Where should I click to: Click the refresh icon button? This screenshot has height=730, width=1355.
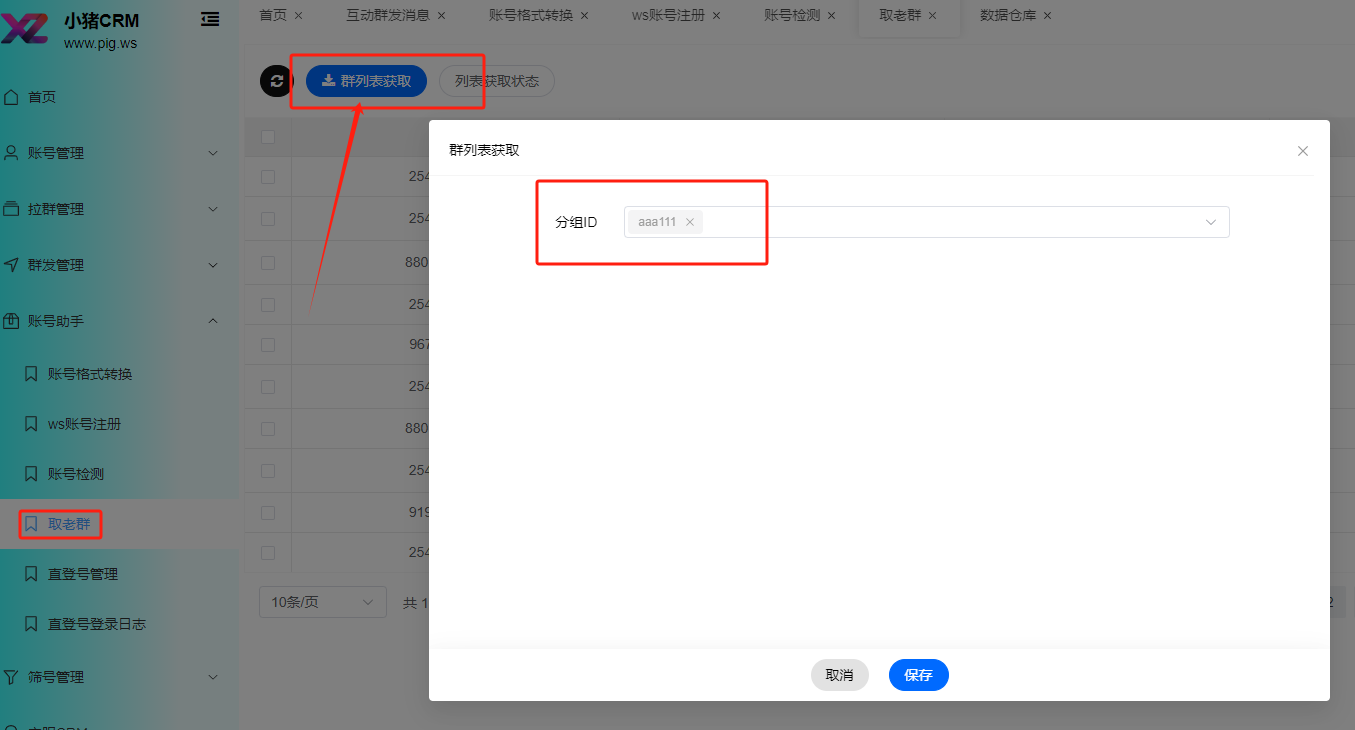[277, 81]
